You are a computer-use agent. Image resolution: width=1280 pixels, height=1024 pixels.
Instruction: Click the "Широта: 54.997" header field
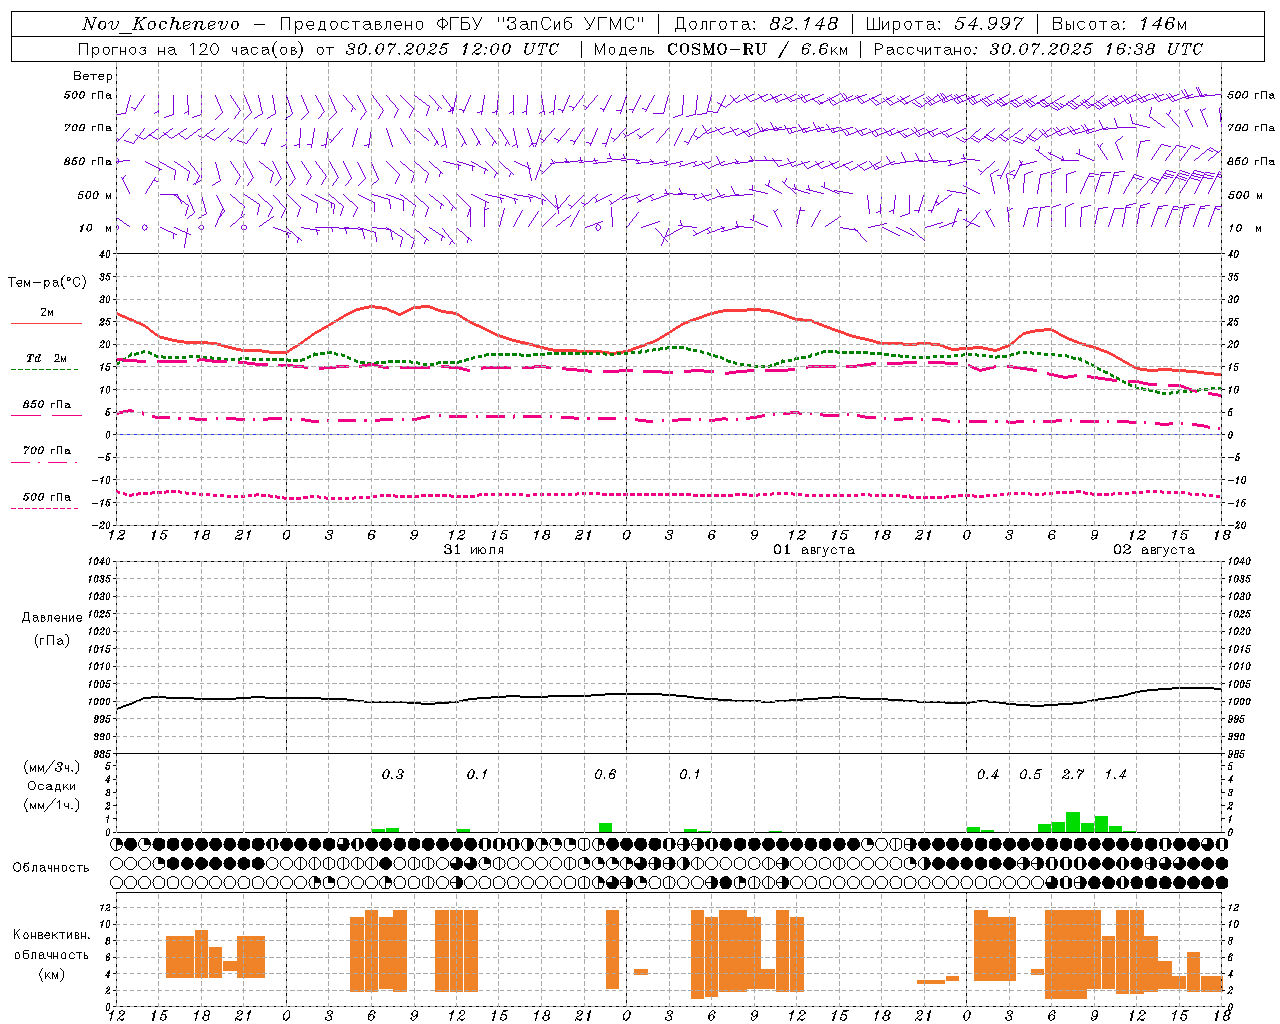click(x=945, y=24)
